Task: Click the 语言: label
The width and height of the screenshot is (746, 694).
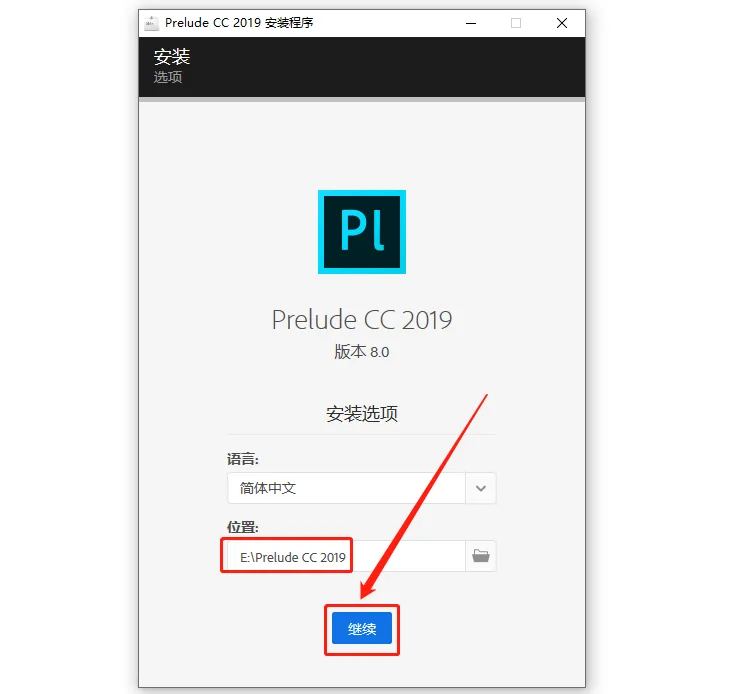Action: pos(243,459)
